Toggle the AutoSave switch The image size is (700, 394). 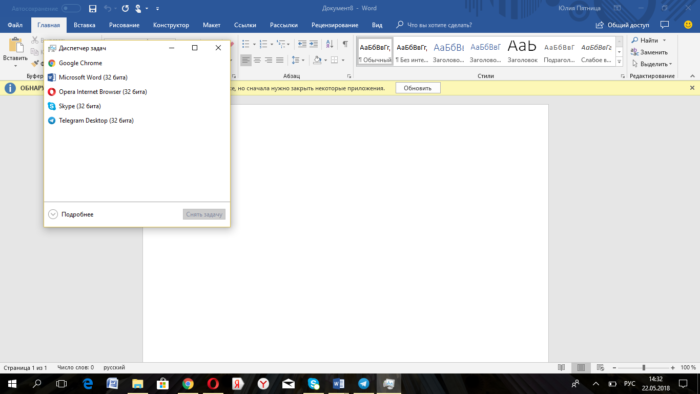coord(71,8)
